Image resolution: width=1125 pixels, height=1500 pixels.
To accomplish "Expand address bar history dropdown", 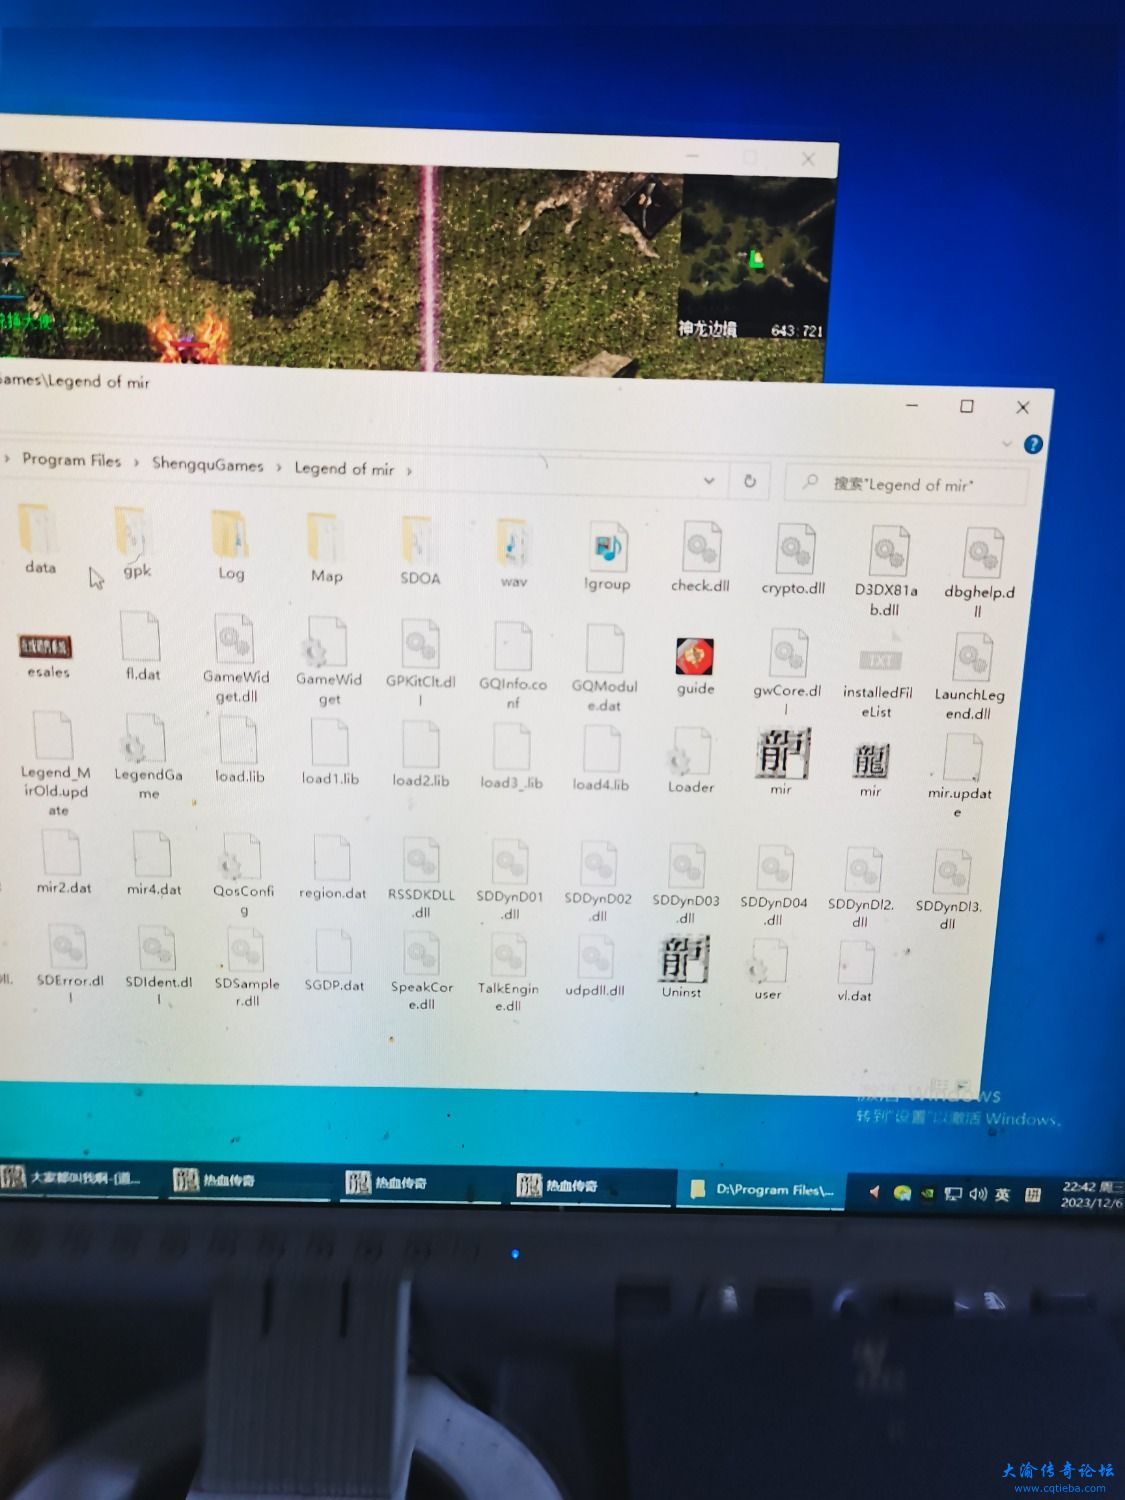I will point(709,481).
